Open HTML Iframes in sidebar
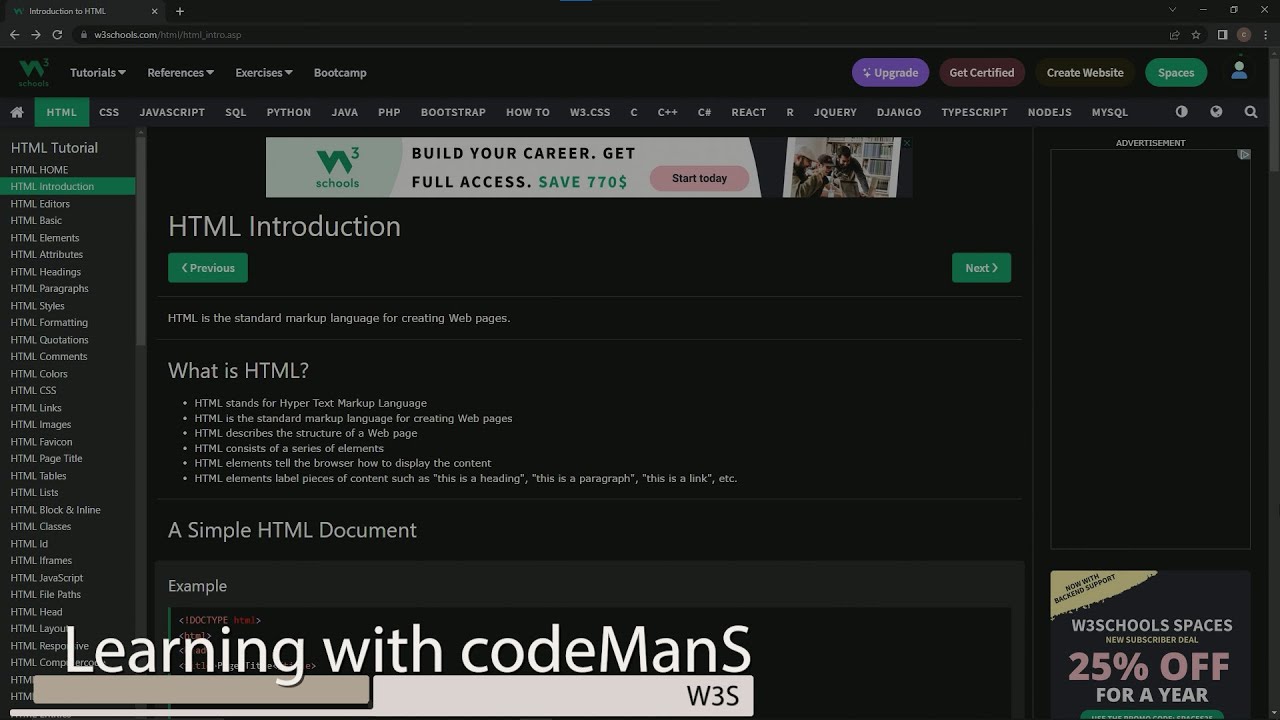Screen dimensions: 1280x720 pyautogui.click(x=41, y=561)
